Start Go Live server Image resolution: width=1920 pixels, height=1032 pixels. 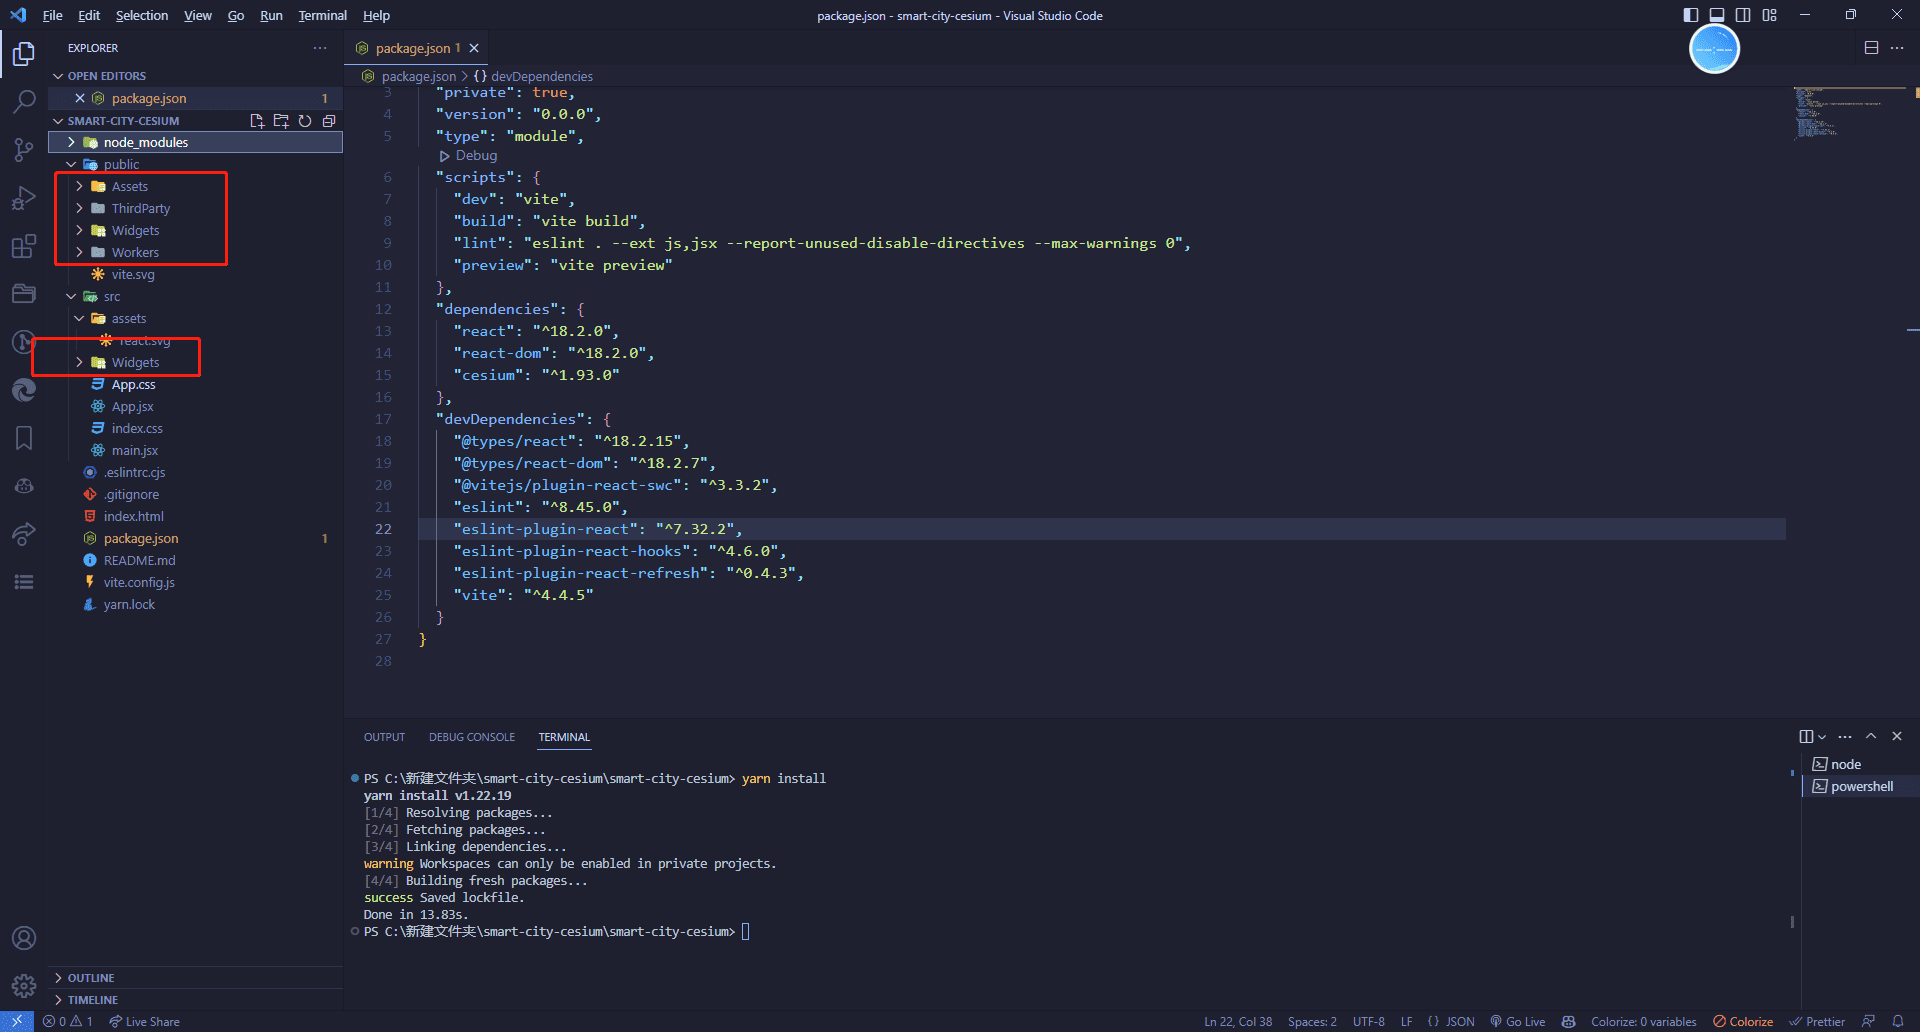click(x=1517, y=1021)
